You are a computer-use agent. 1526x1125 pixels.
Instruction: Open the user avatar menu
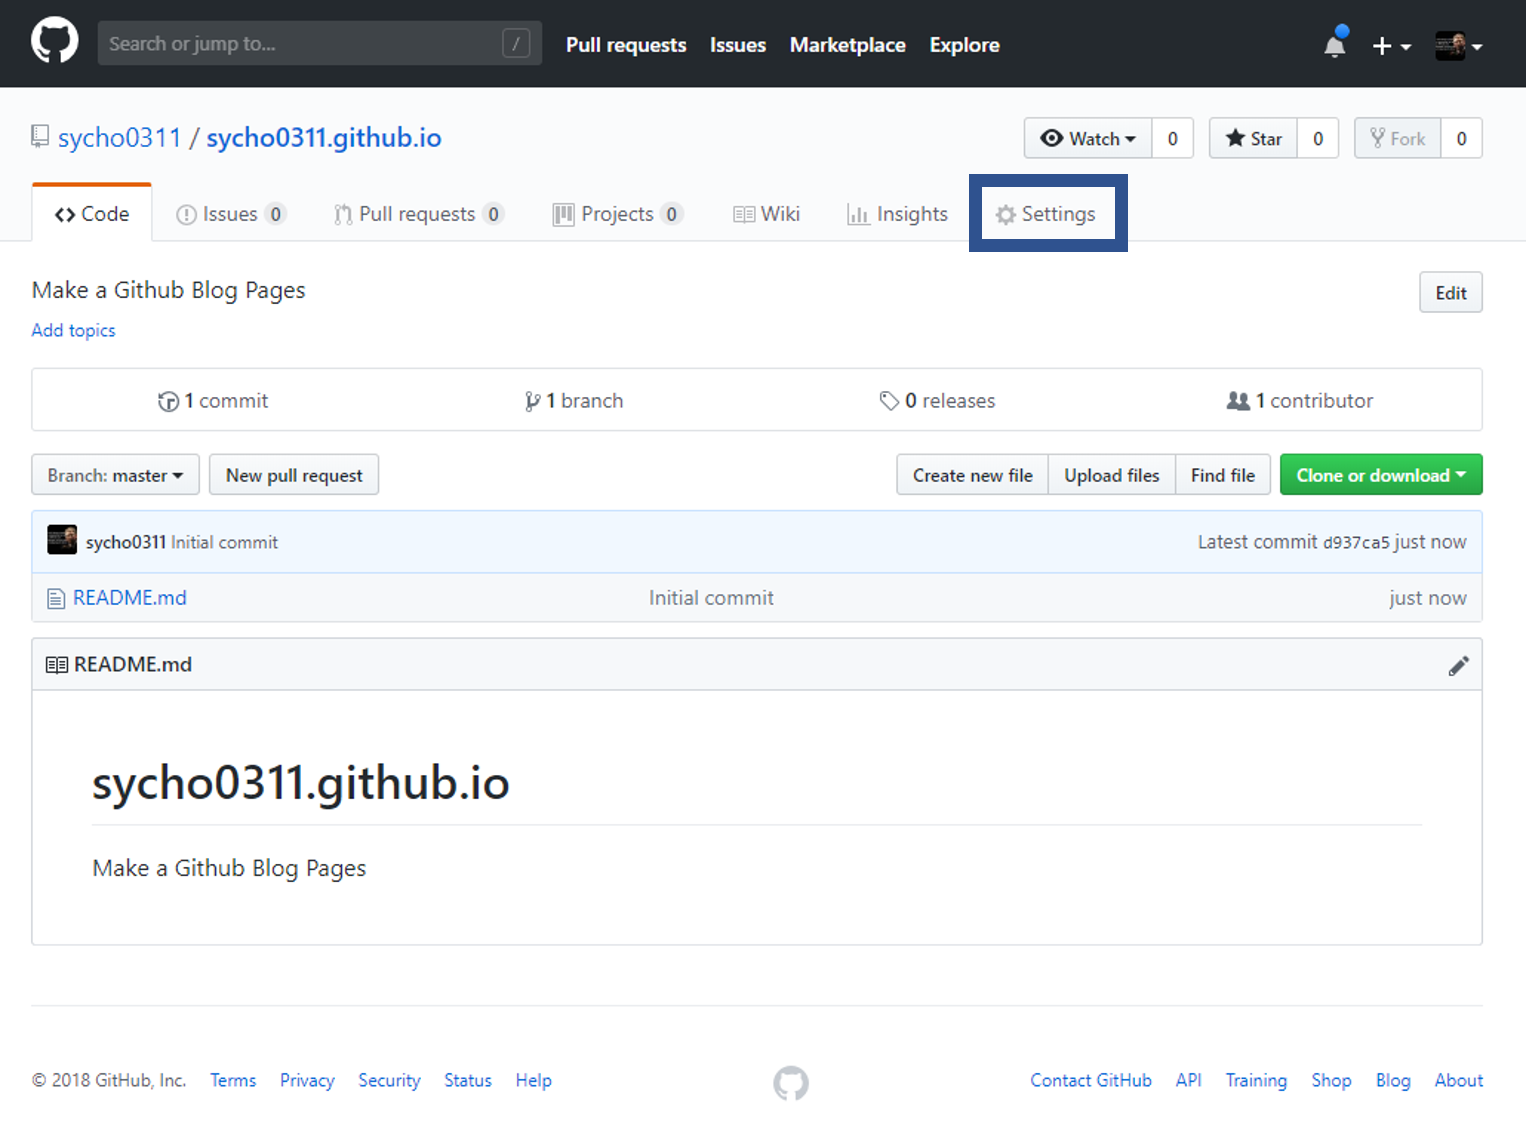(1458, 45)
